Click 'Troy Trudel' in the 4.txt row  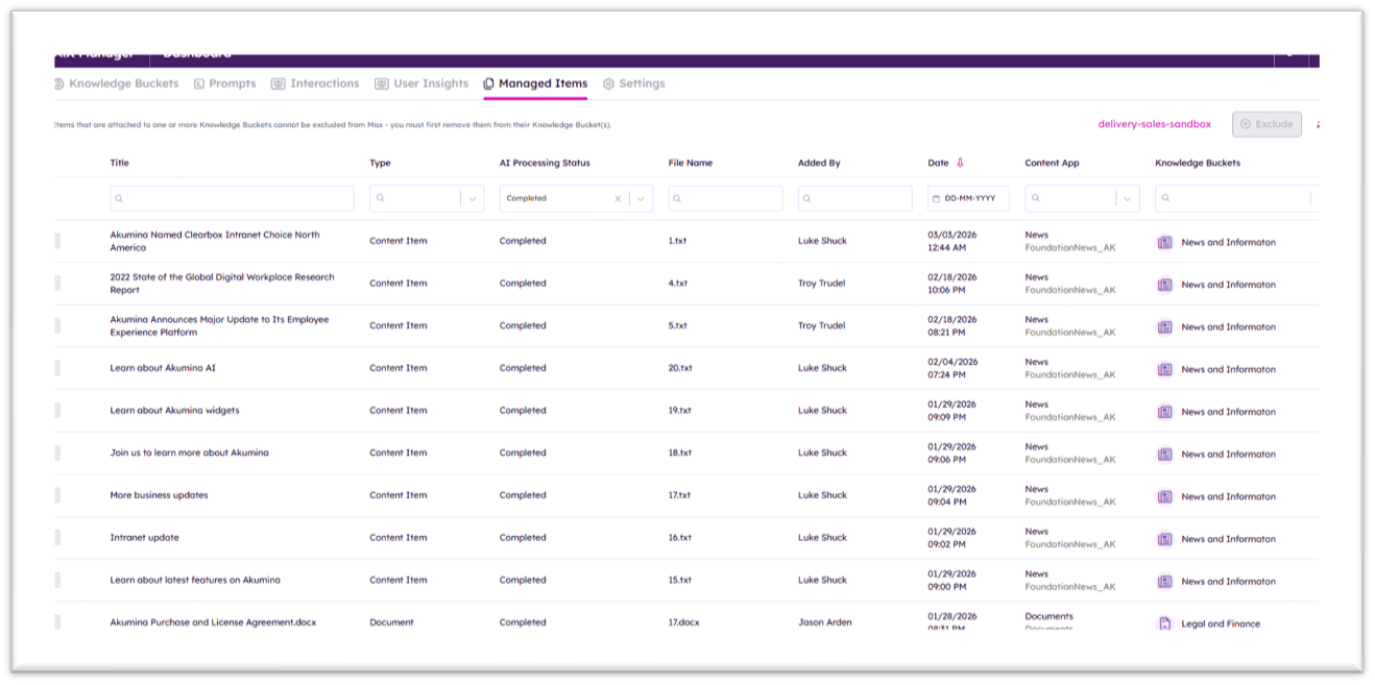click(x=821, y=283)
